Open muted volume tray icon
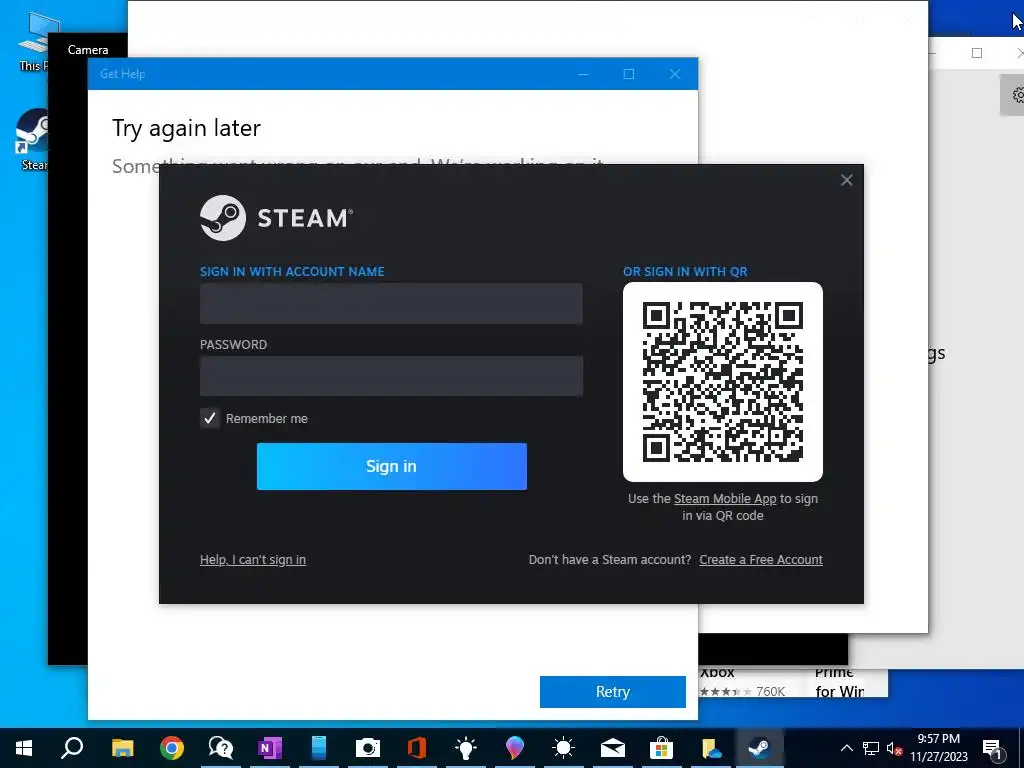 tap(895, 748)
